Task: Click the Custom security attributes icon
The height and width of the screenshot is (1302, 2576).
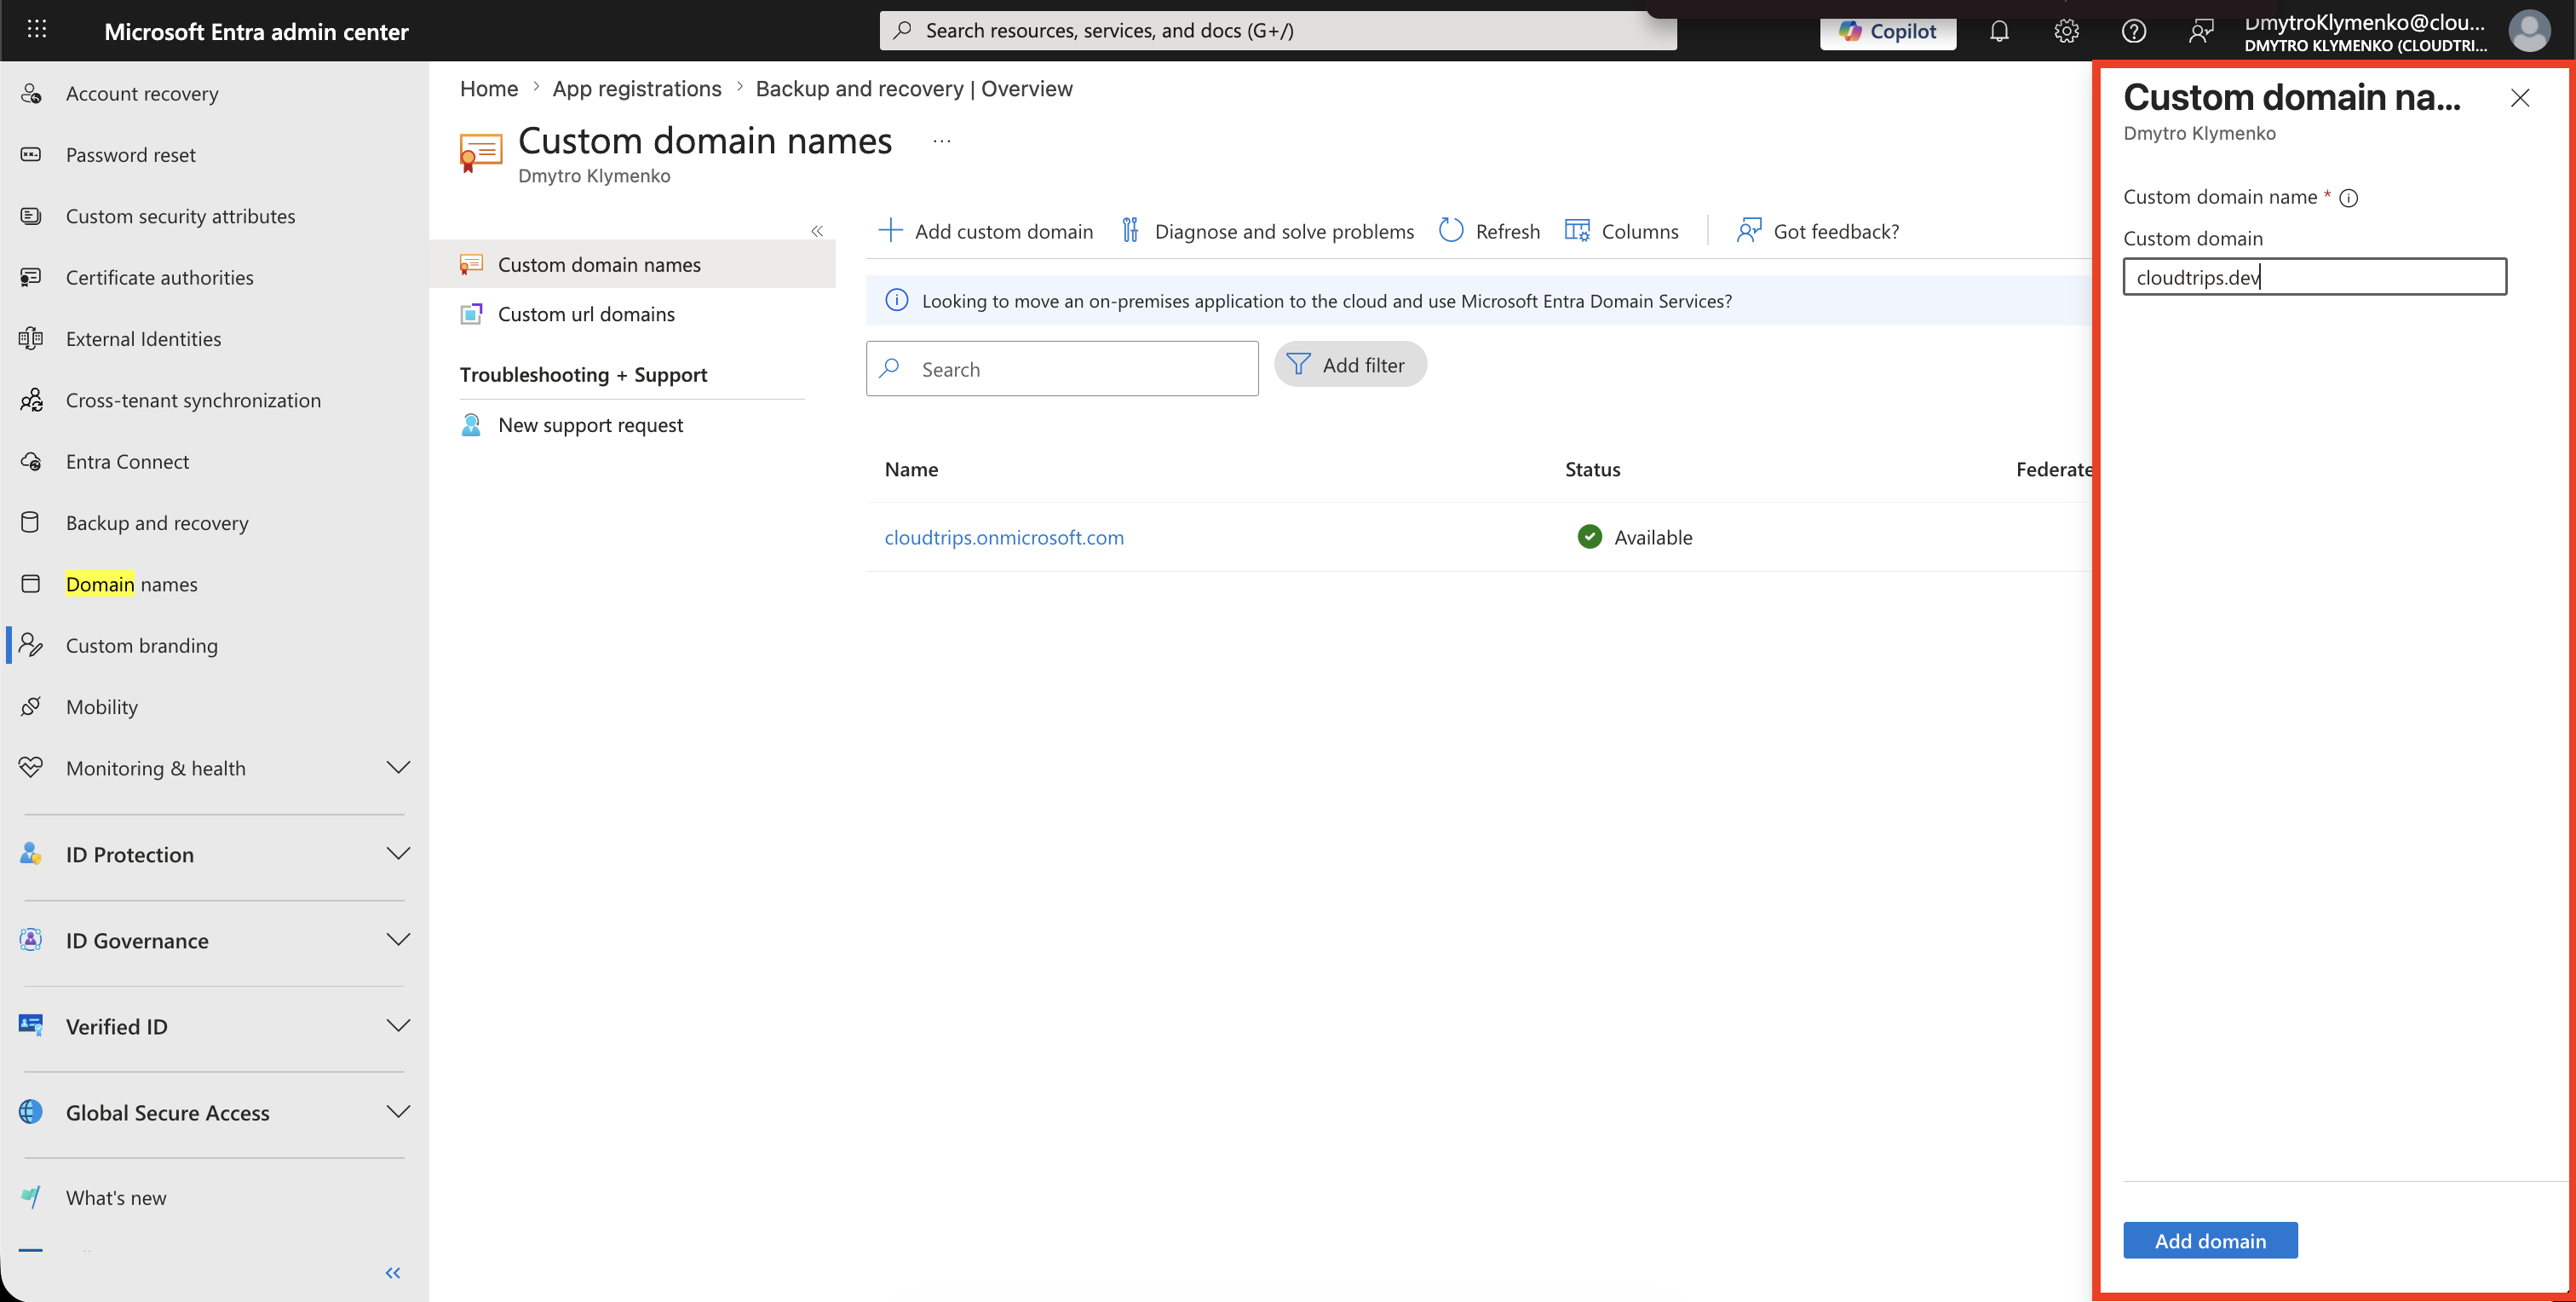Action: coord(31,216)
